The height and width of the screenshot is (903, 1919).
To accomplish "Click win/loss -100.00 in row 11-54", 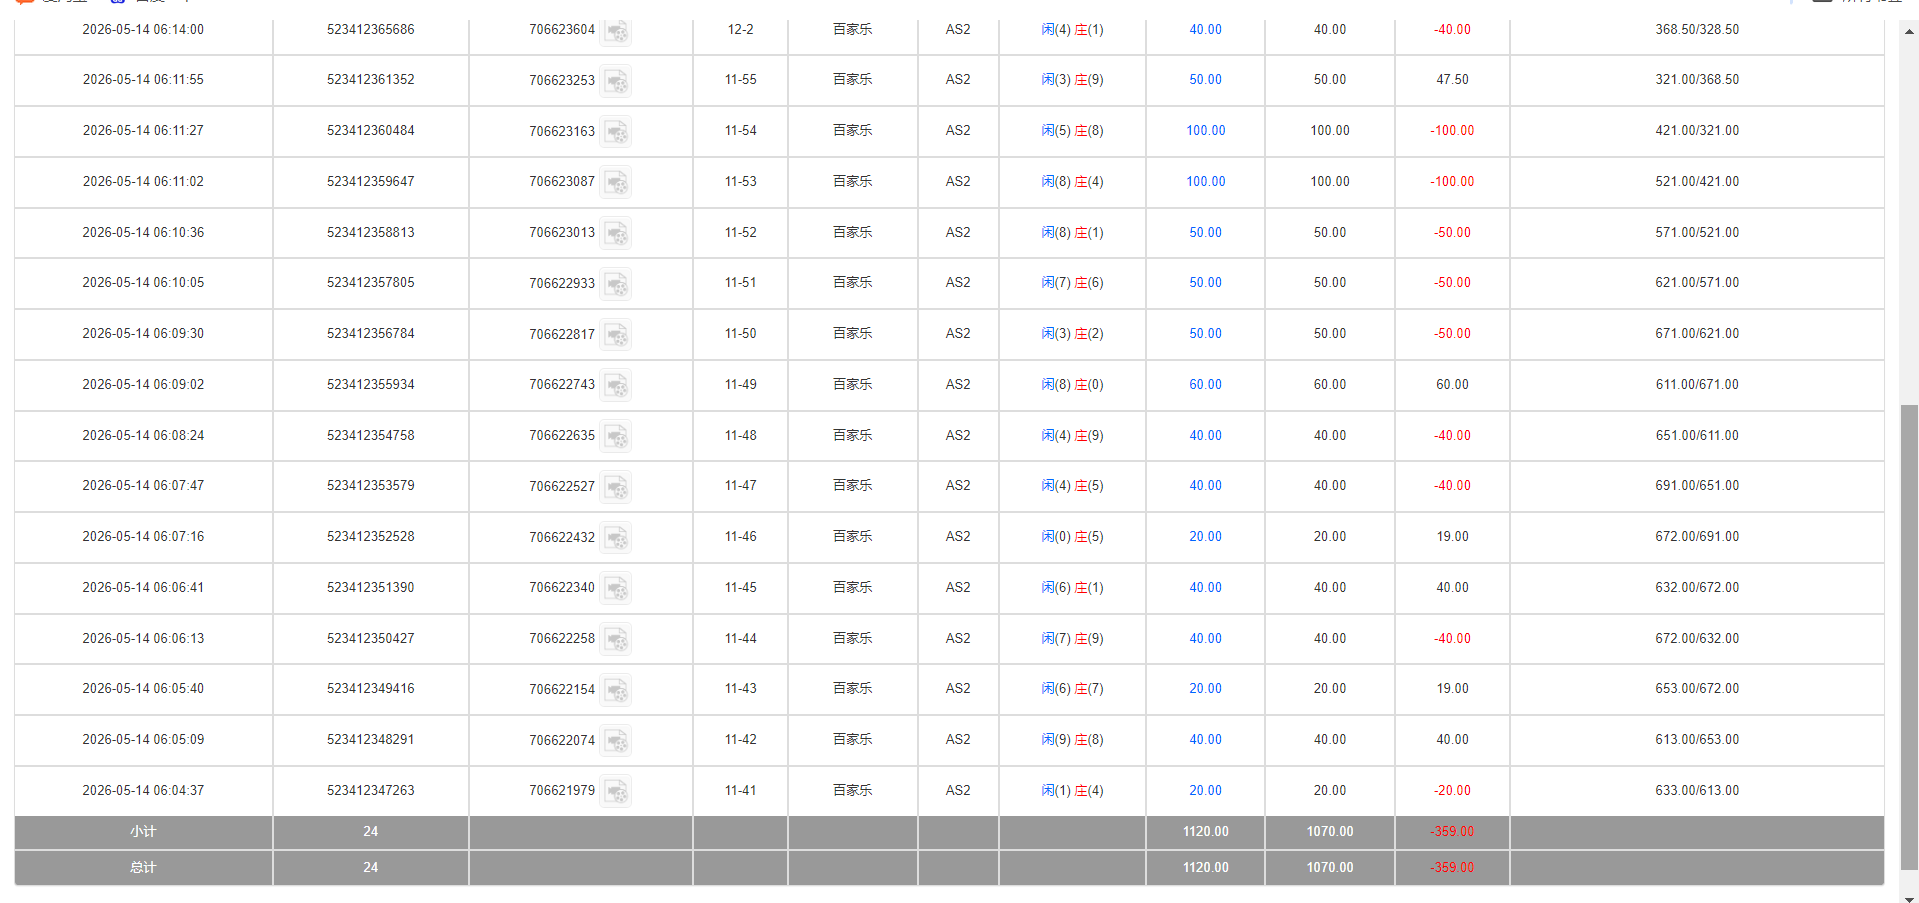I will pyautogui.click(x=1452, y=131).
